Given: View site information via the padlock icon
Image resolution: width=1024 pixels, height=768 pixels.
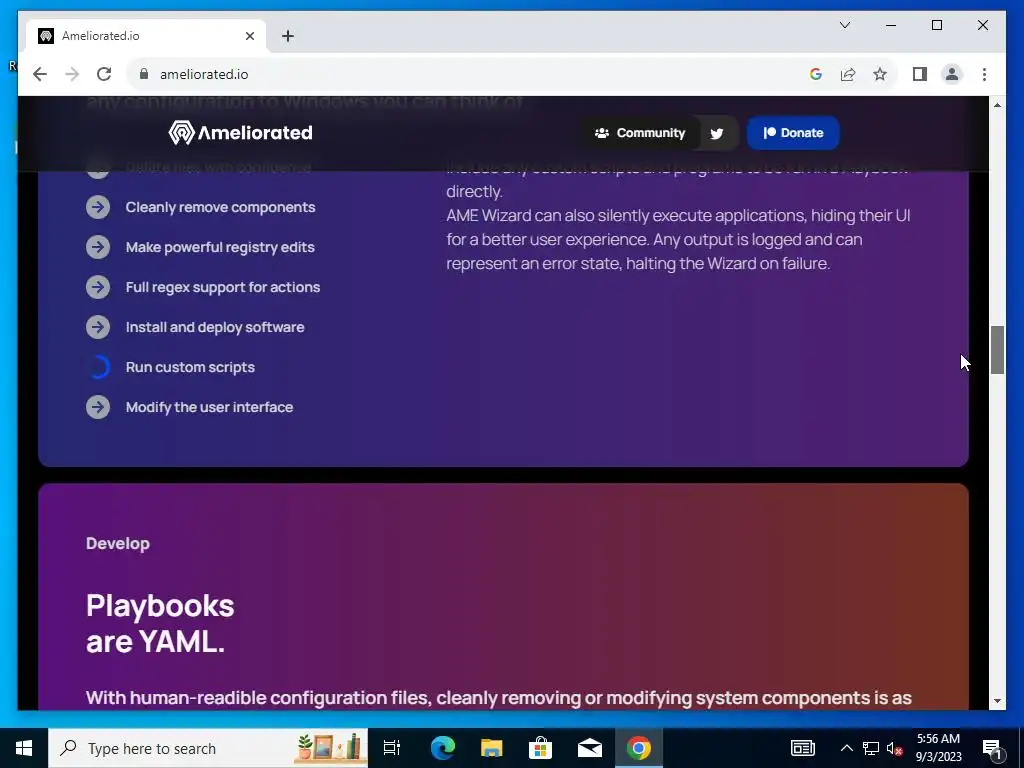Looking at the screenshot, I should 144,74.
